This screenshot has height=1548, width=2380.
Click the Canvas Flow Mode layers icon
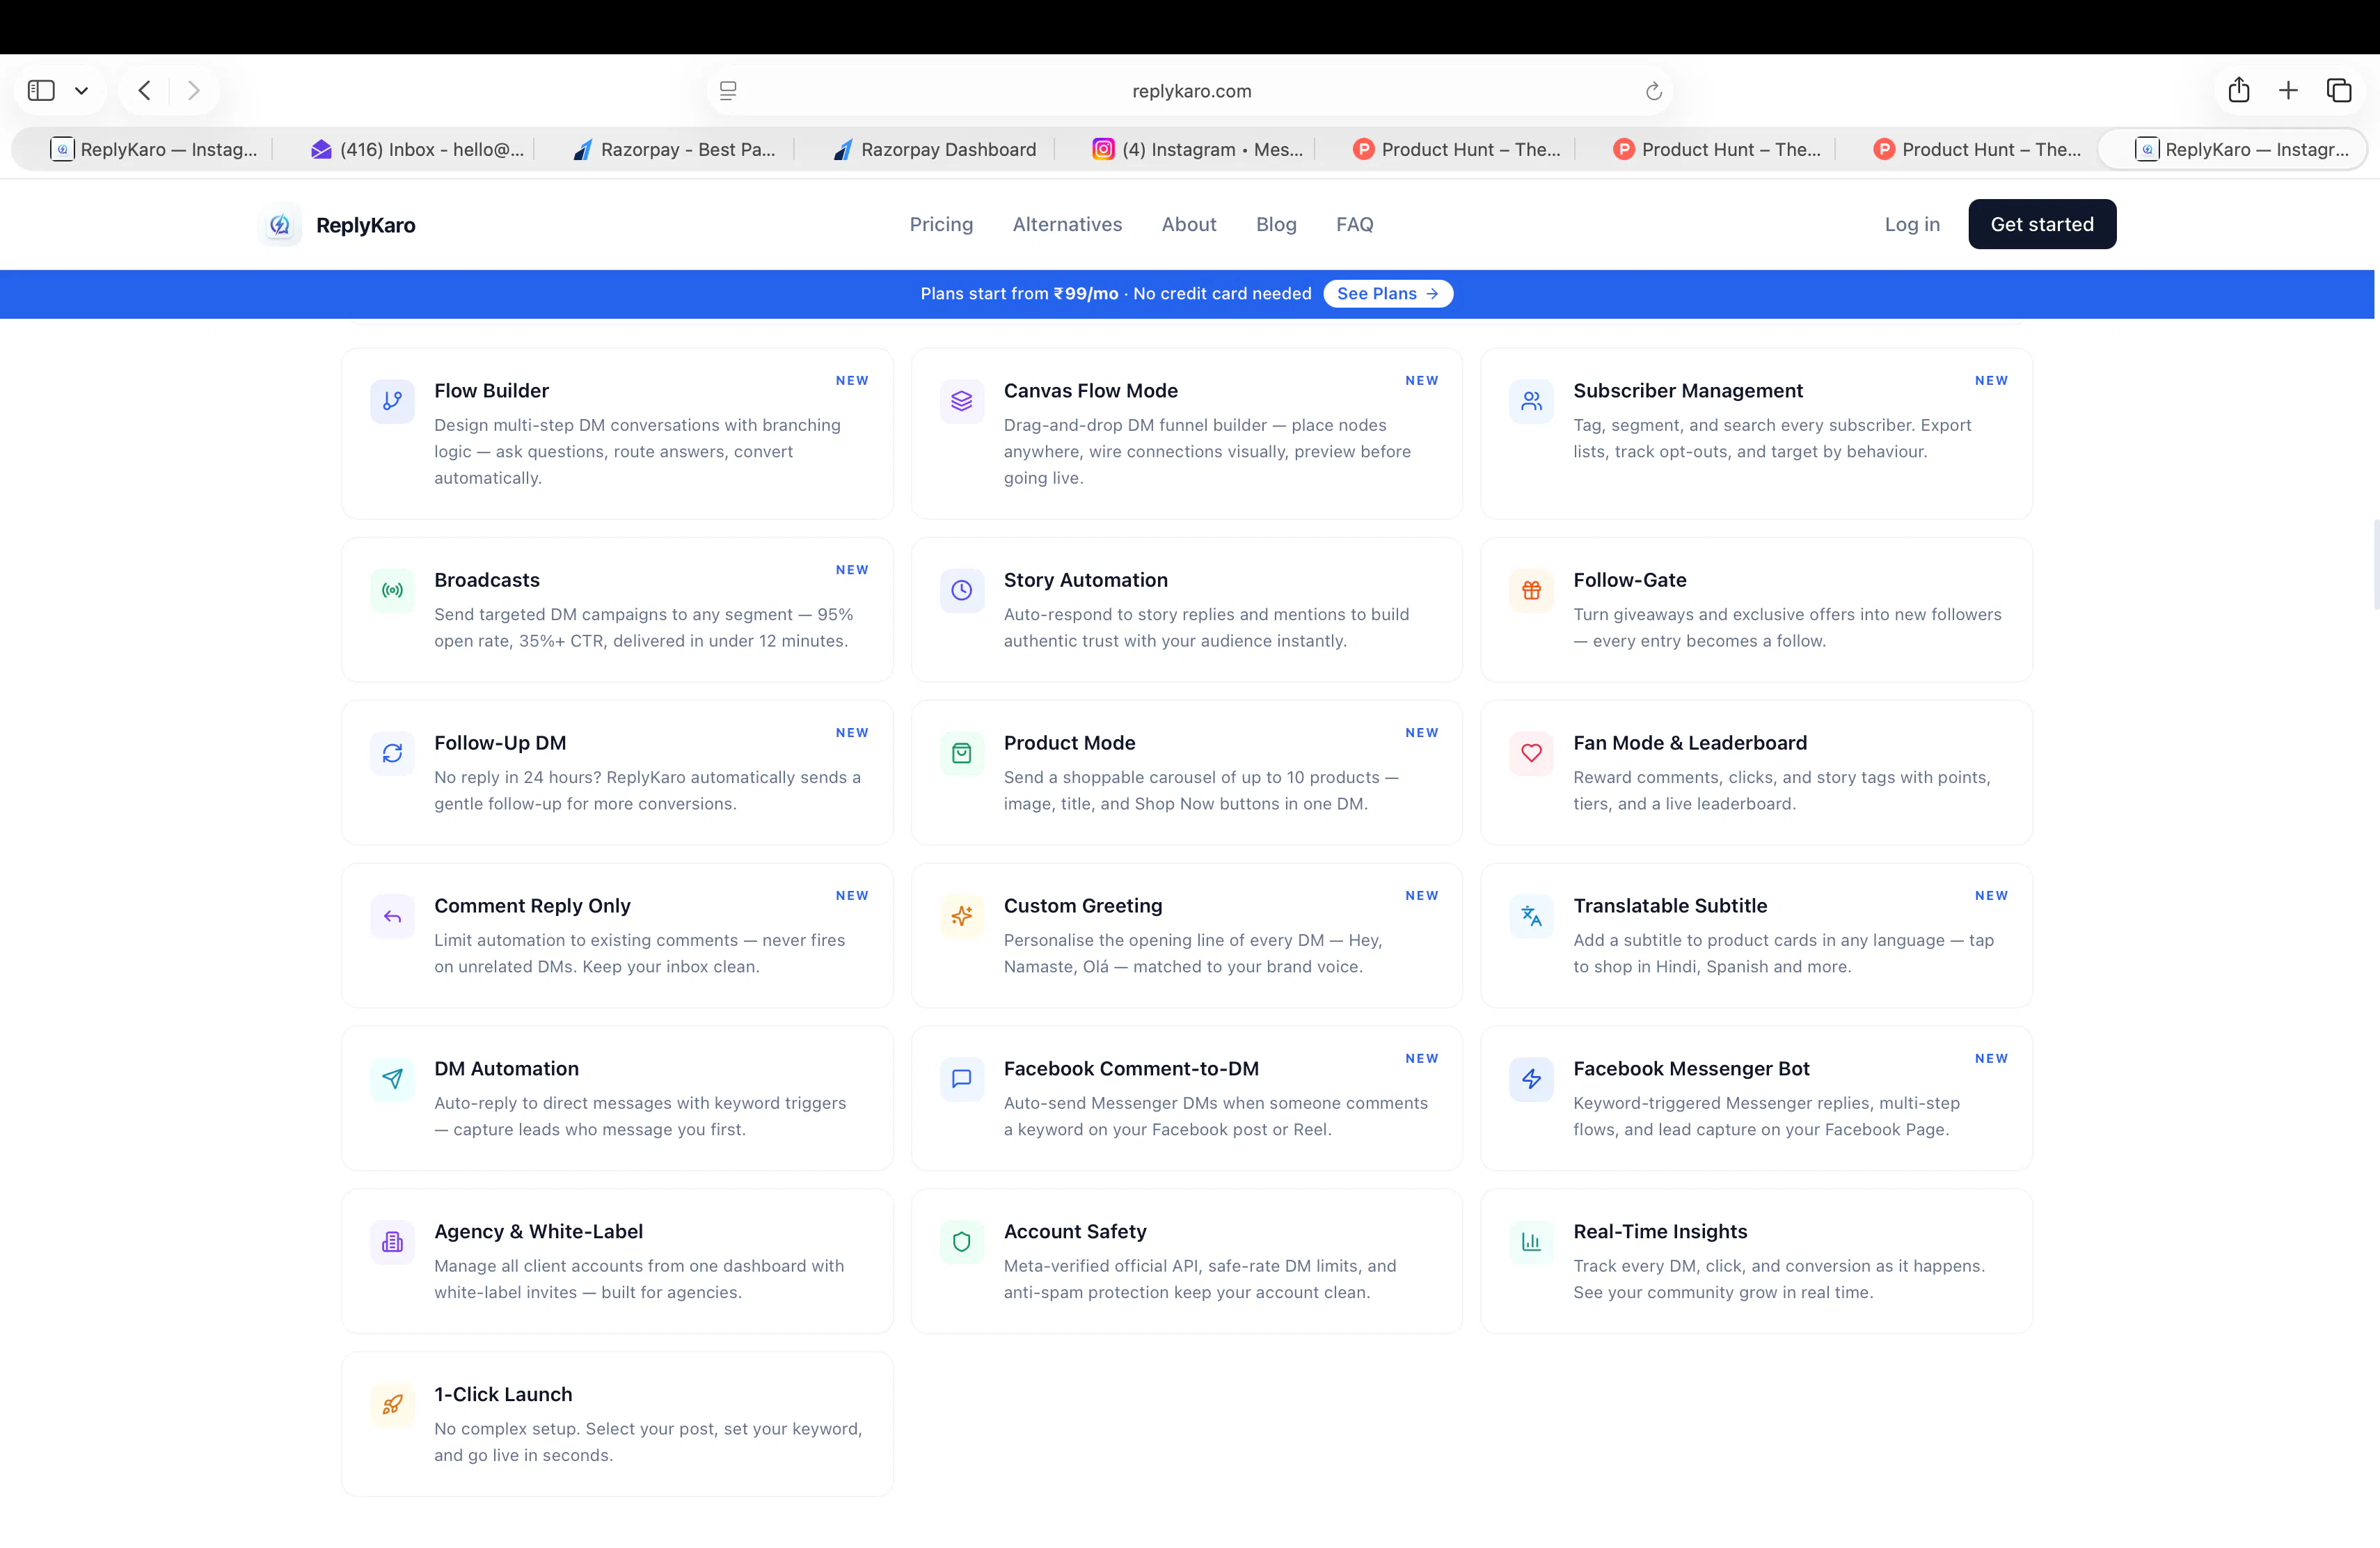click(x=961, y=401)
